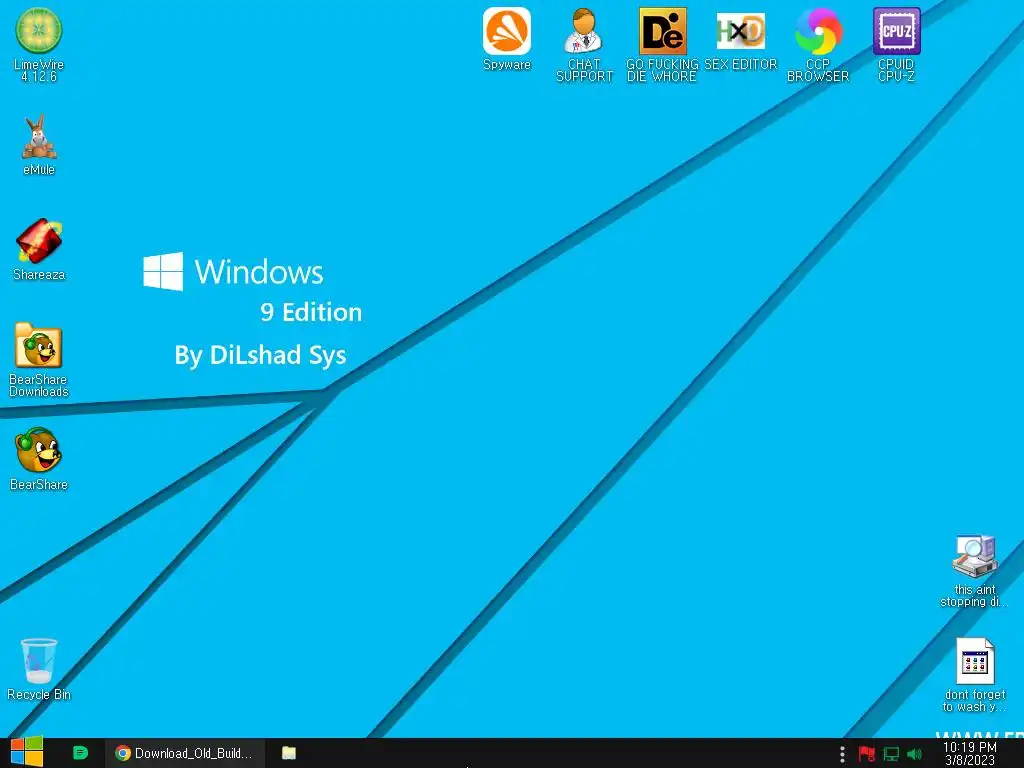The width and height of the screenshot is (1024, 768).
Task: Select the Recycle Bin icon
Action: click(x=39, y=669)
